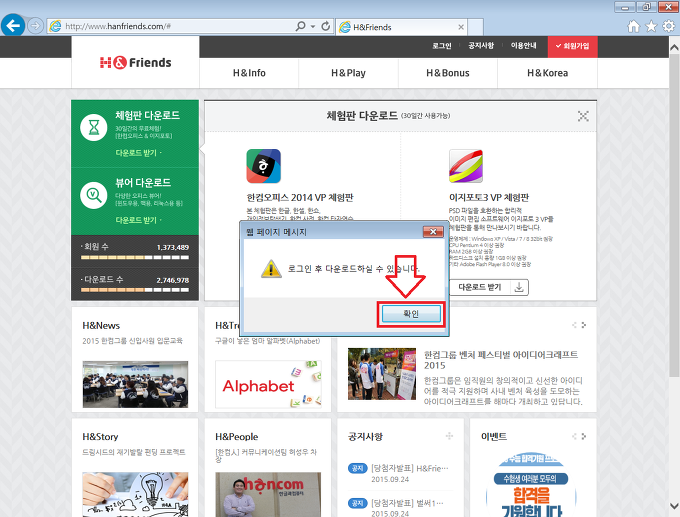
Task: Click next arrow in festival card
Action: [584, 325]
